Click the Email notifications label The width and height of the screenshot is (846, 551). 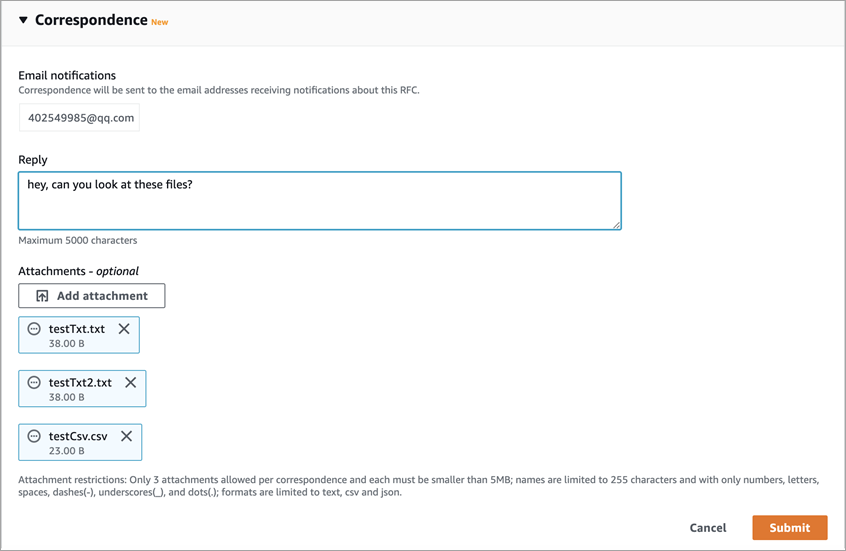(x=67, y=75)
